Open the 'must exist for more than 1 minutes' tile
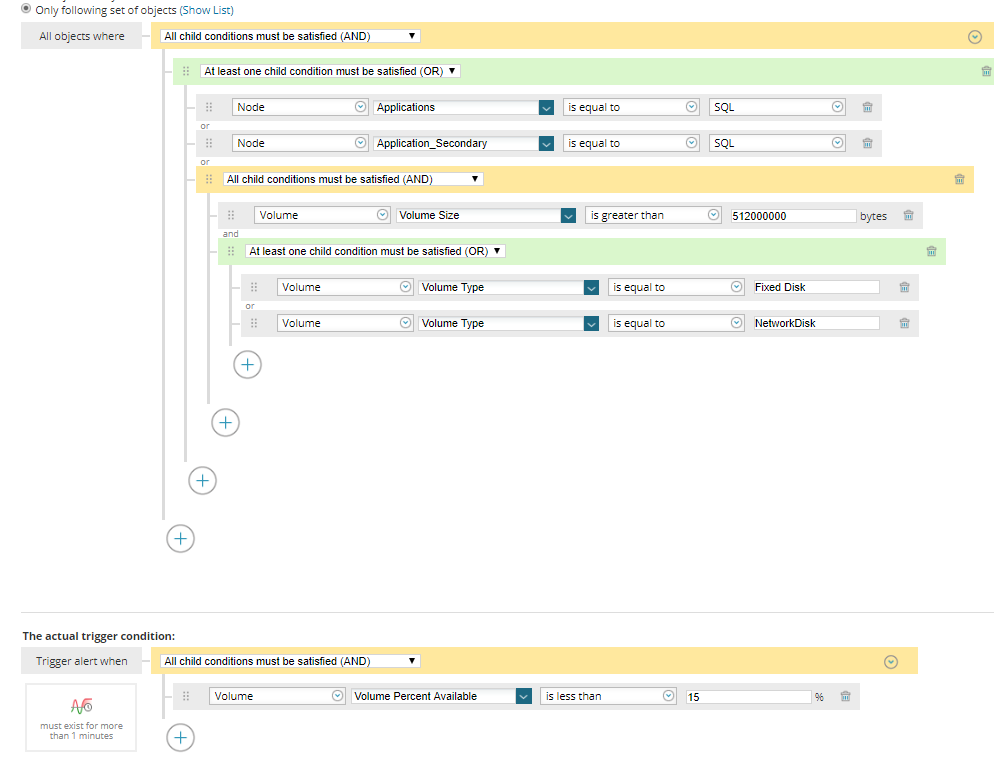The image size is (994, 759). coord(81,718)
